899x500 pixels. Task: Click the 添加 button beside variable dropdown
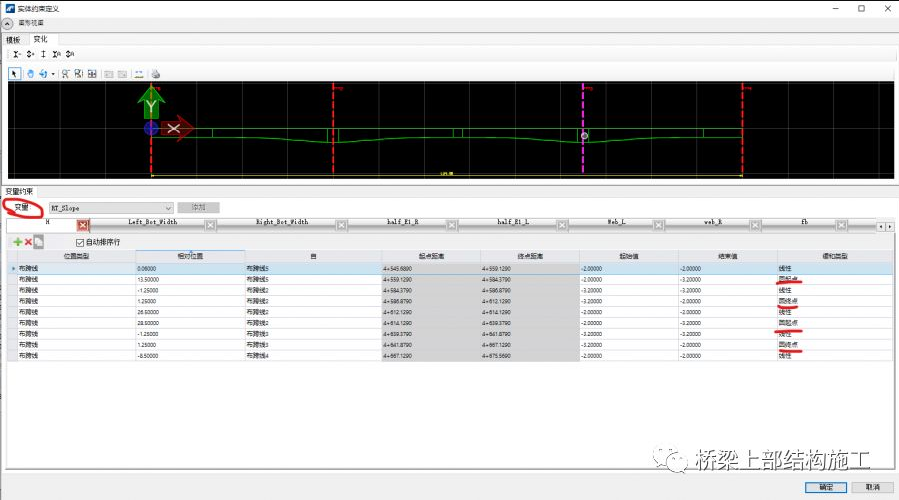point(198,208)
